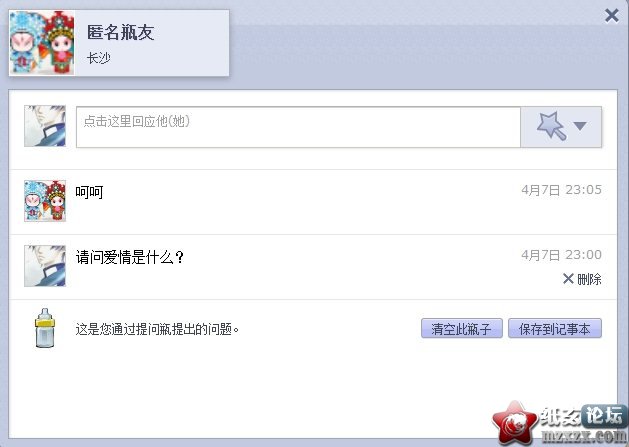Image resolution: width=629 pixels, height=447 pixels.
Task: Click the 保存到记事本 button
Action: tap(555, 329)
